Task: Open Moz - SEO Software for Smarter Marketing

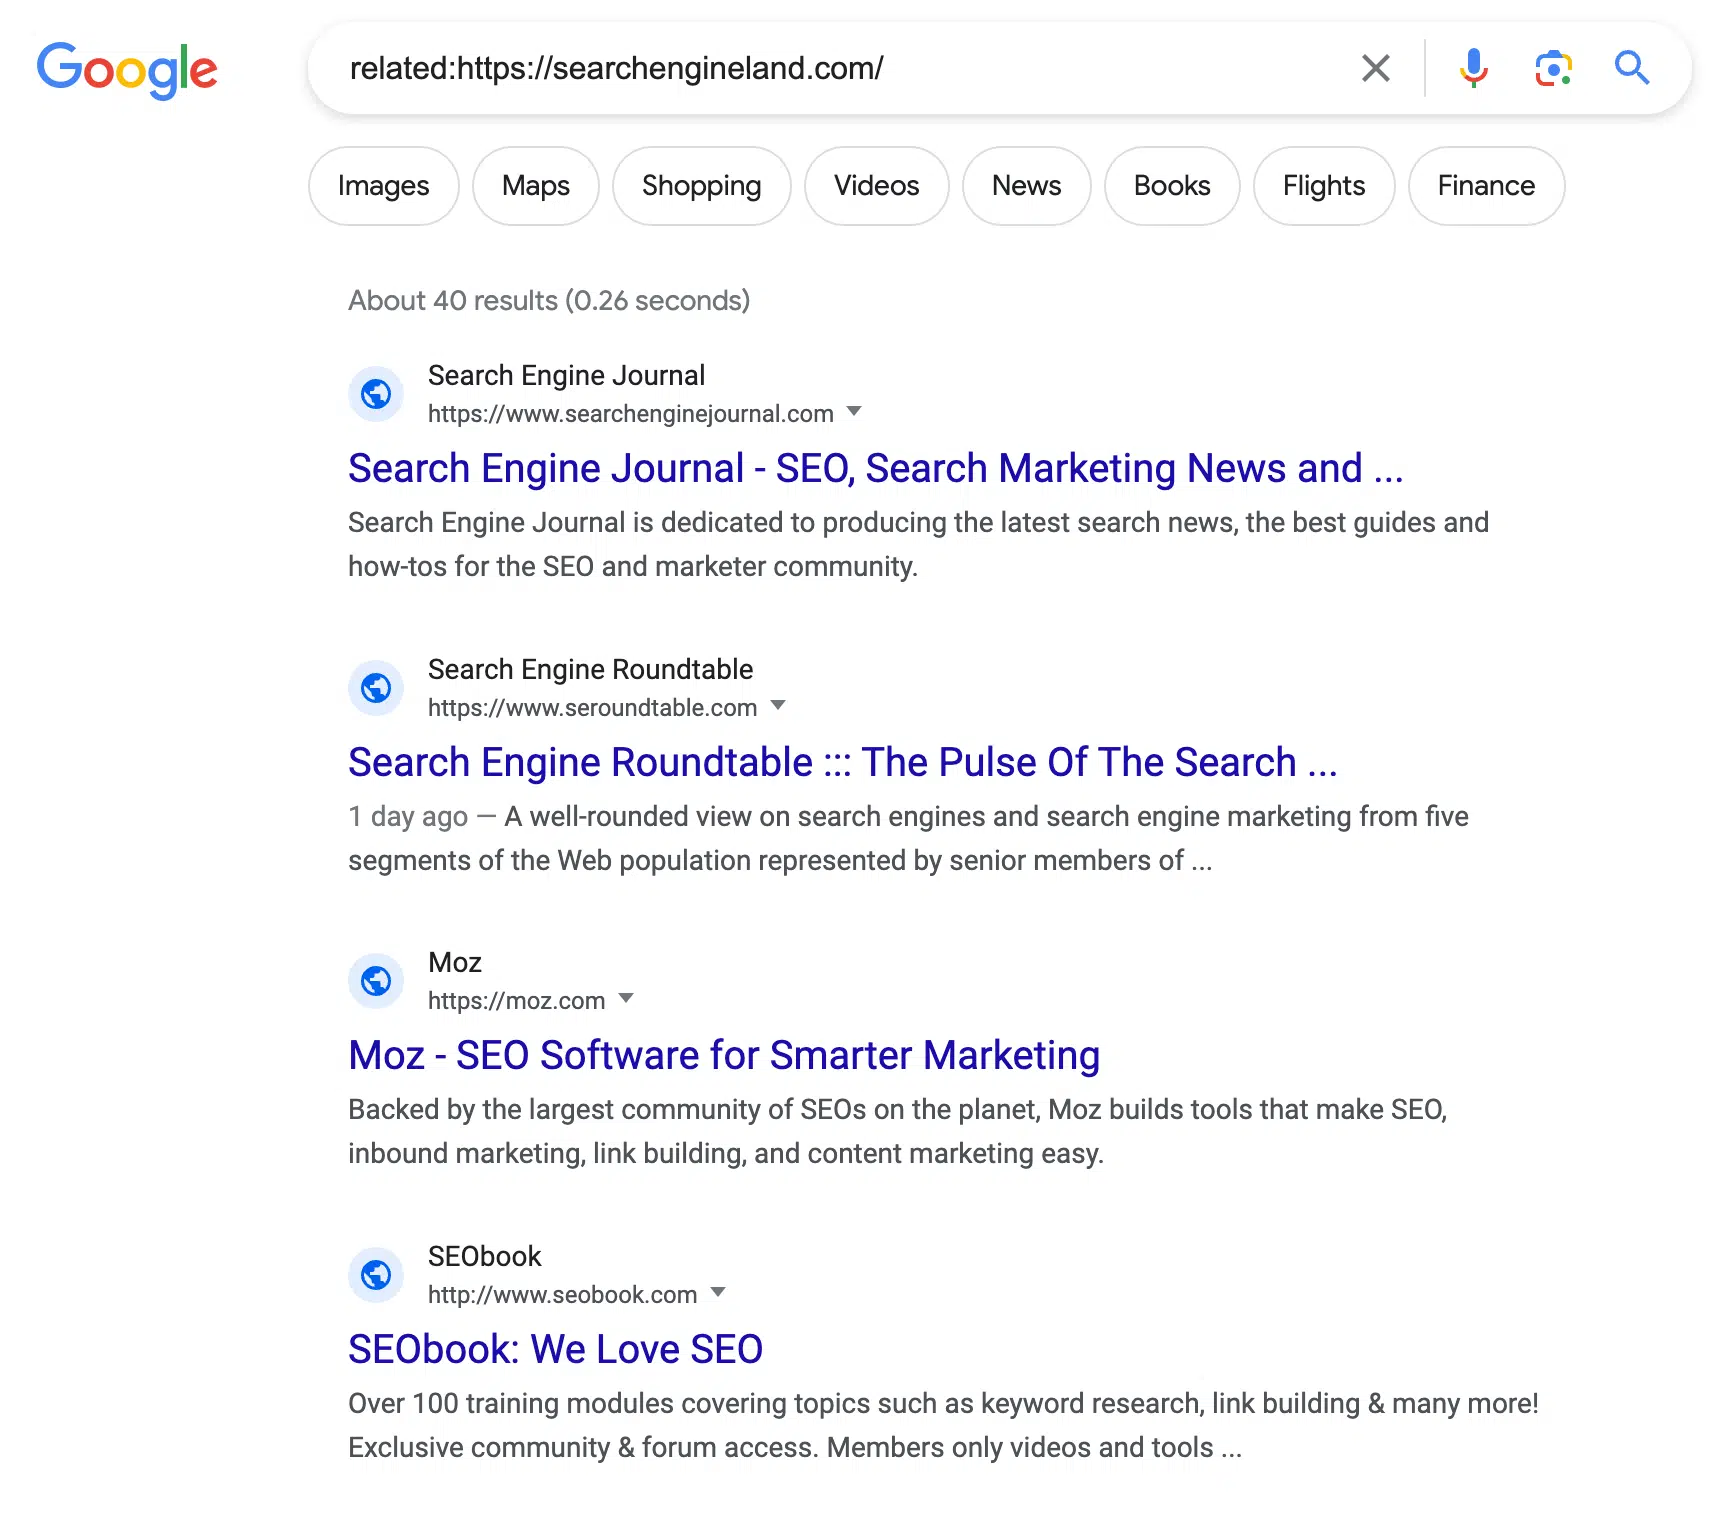Action: click(x=724, y=1055)
